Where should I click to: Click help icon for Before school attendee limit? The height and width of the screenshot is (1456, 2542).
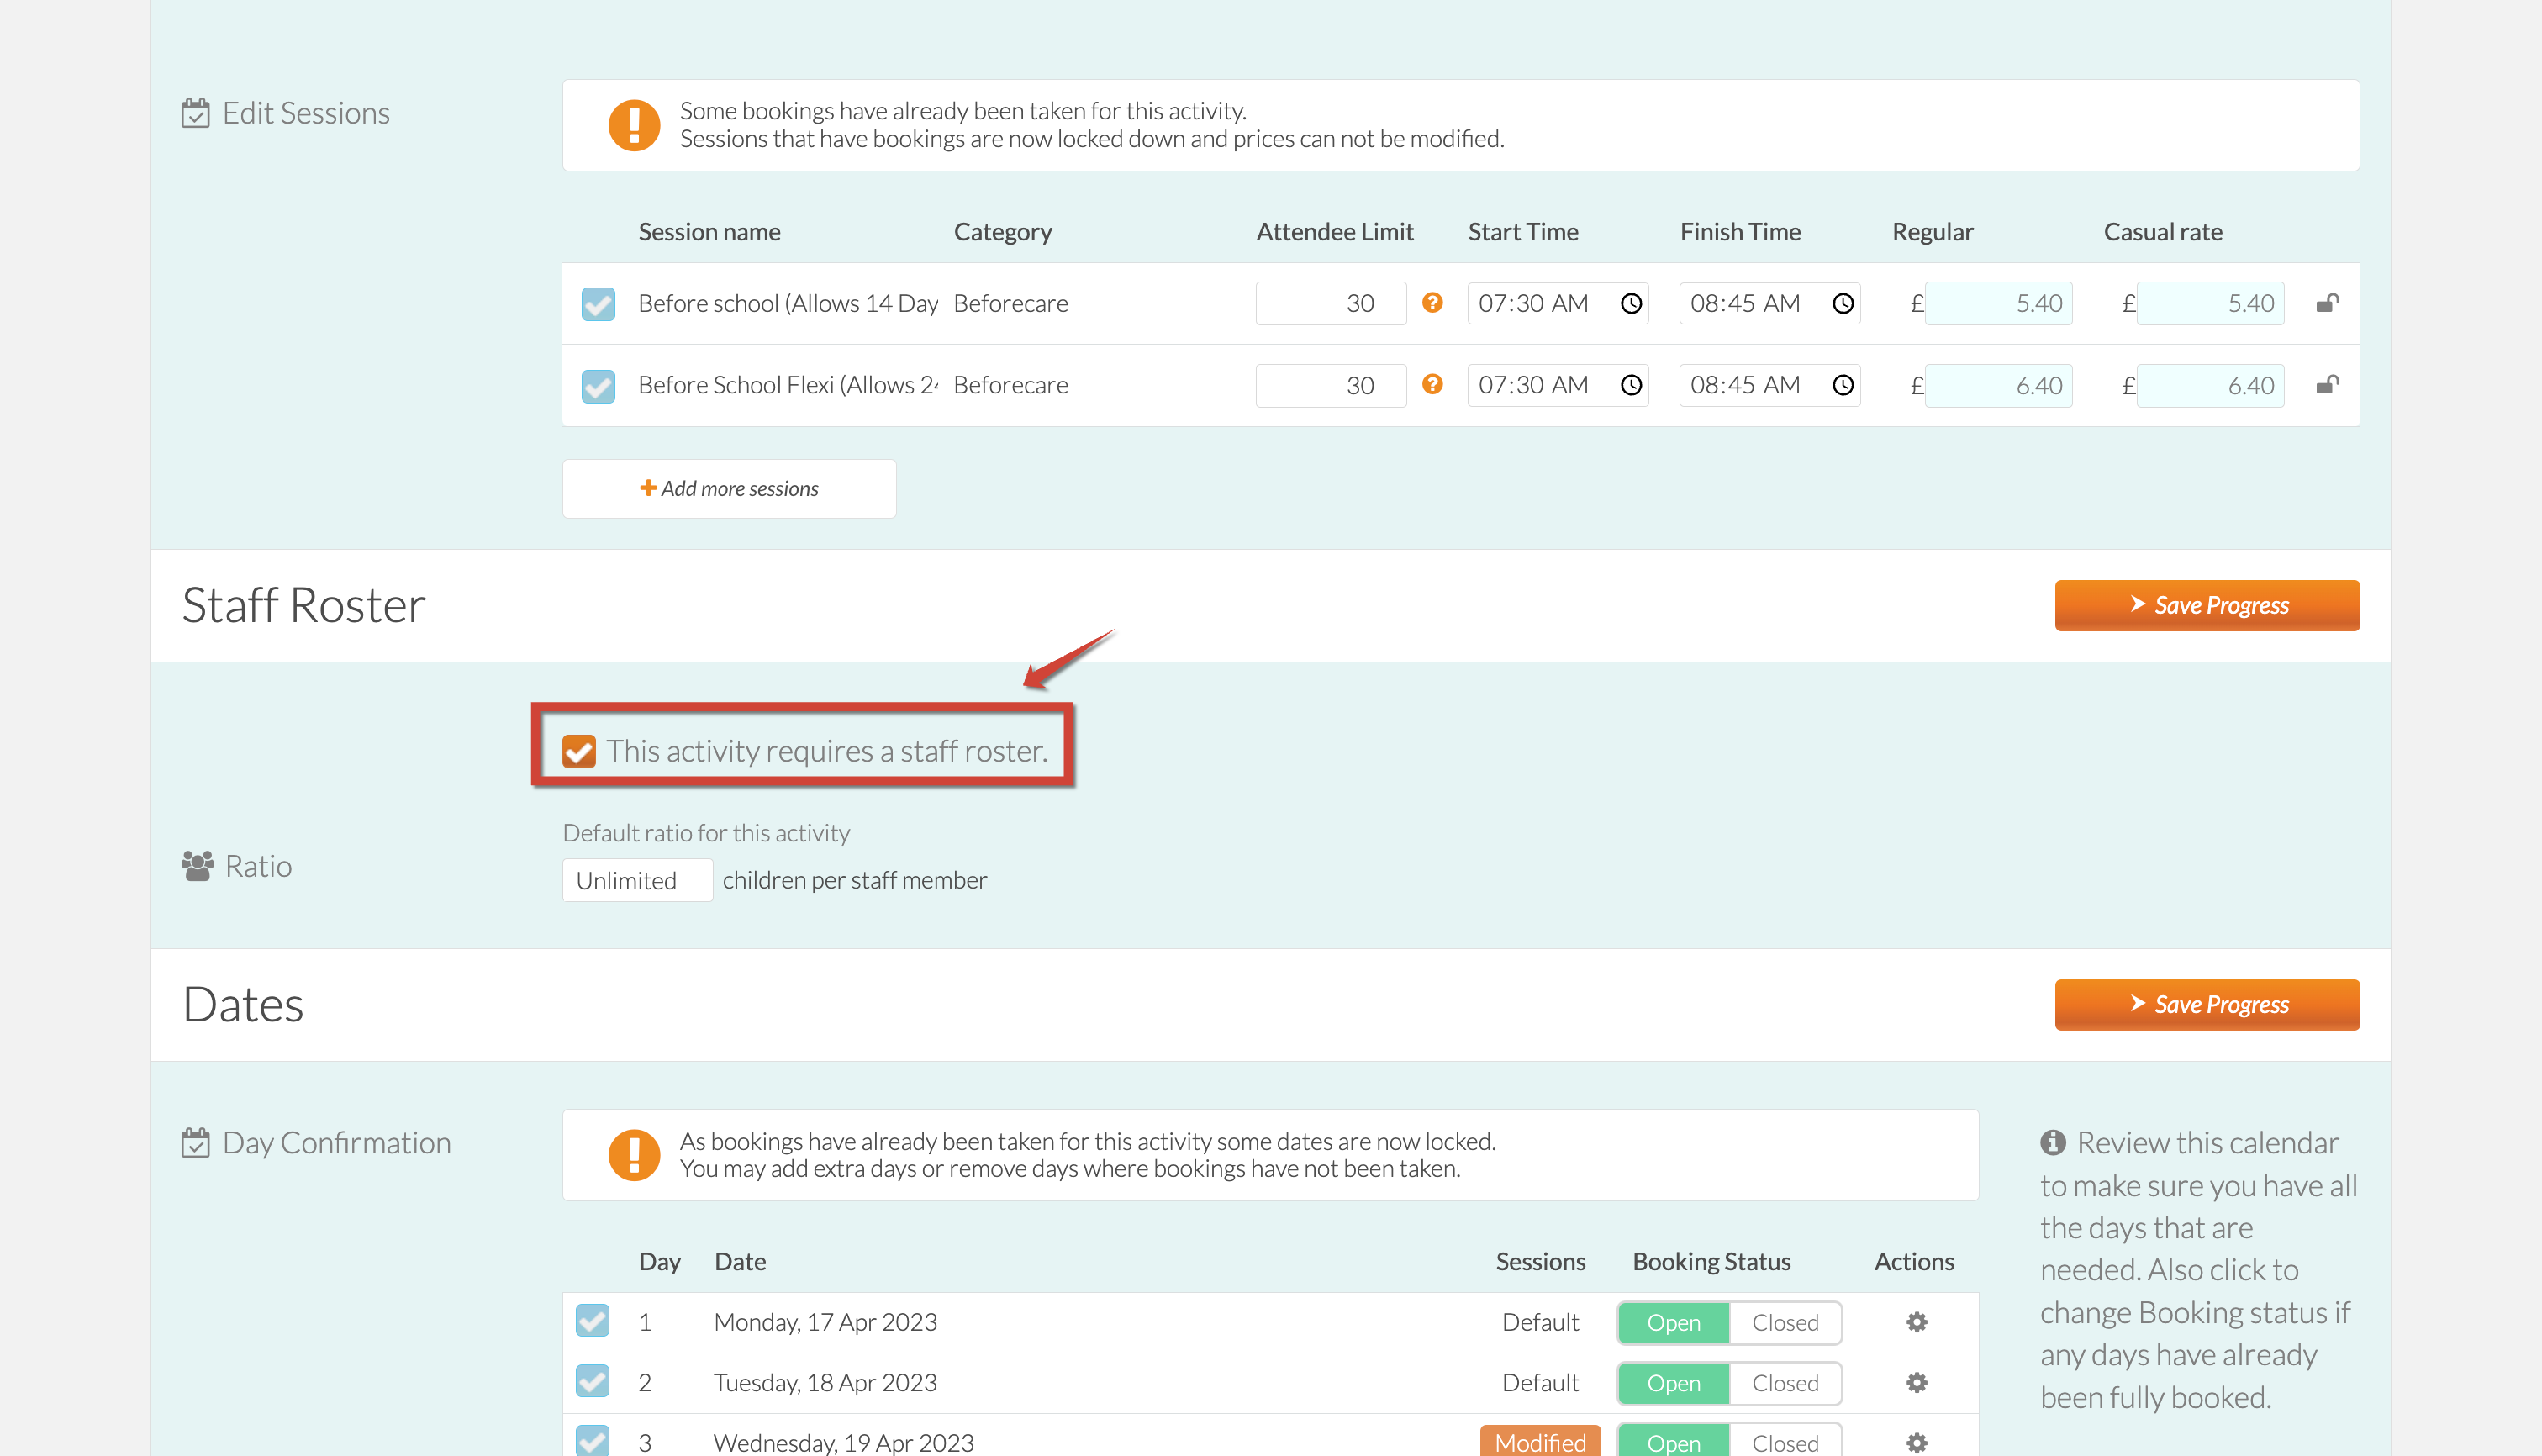point(1432,302)
